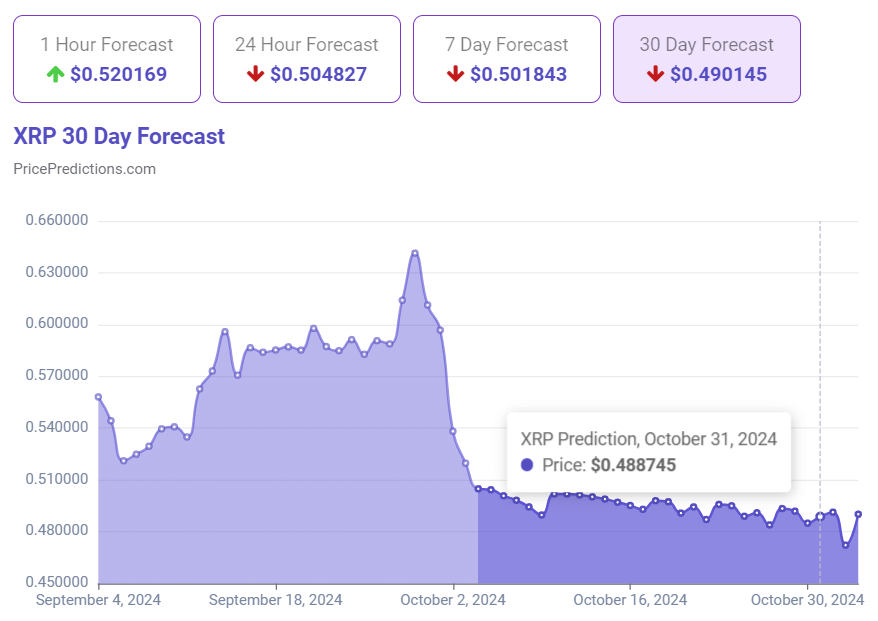Click the September 18, 2024 axis label
This screenshot has height=621, width=878.
[x=275, y=600]
